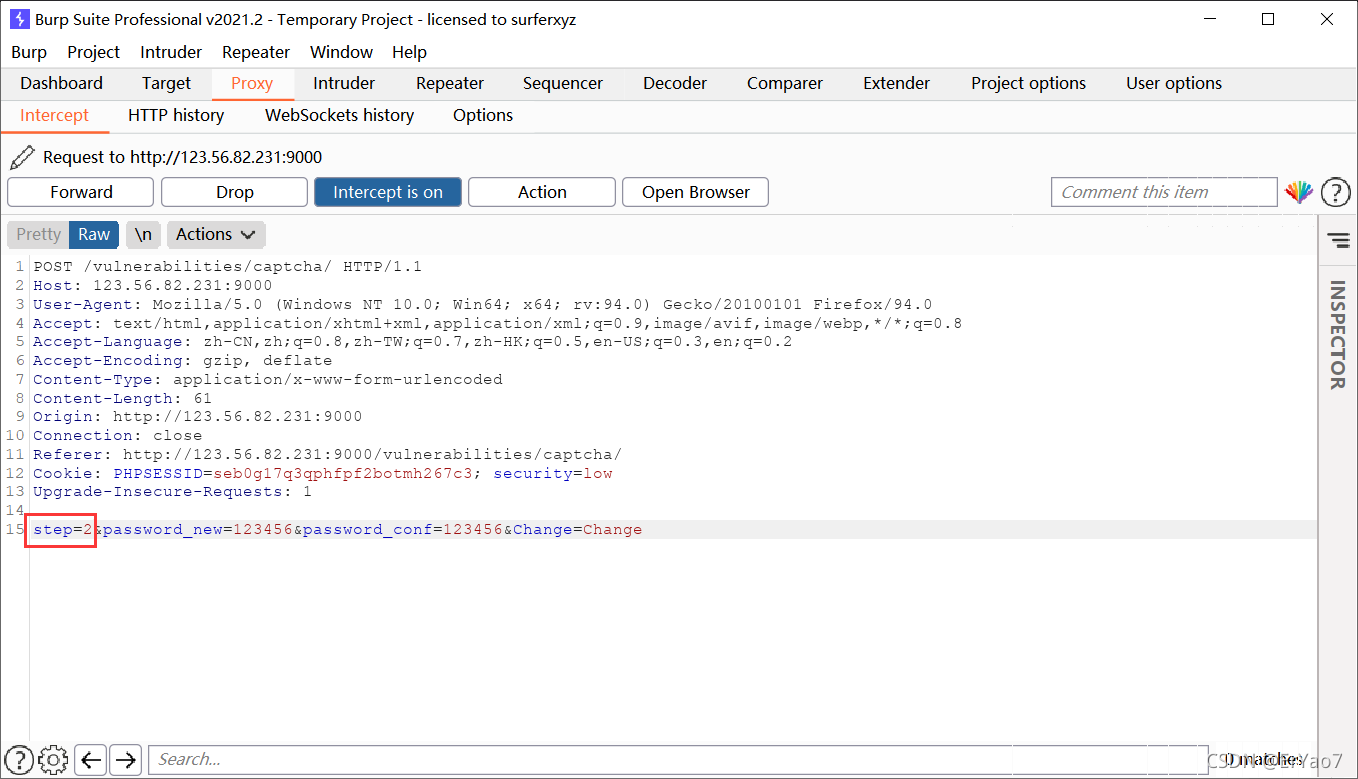The width and height of the screenshot is (1358, 779).
Task: Click the Forward button
Action: coord(81,192)
